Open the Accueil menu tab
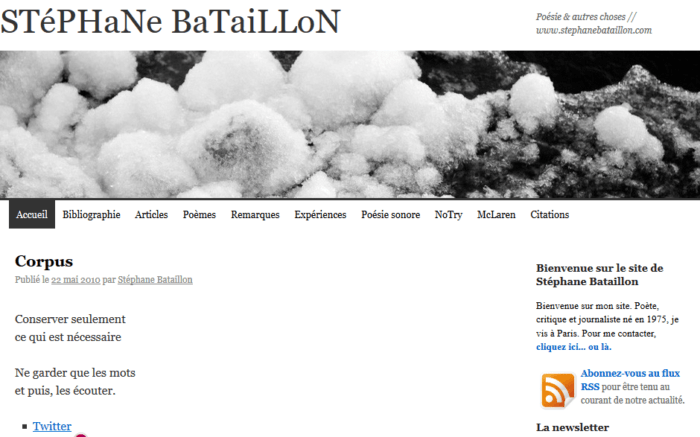 [x=32, y=215]
